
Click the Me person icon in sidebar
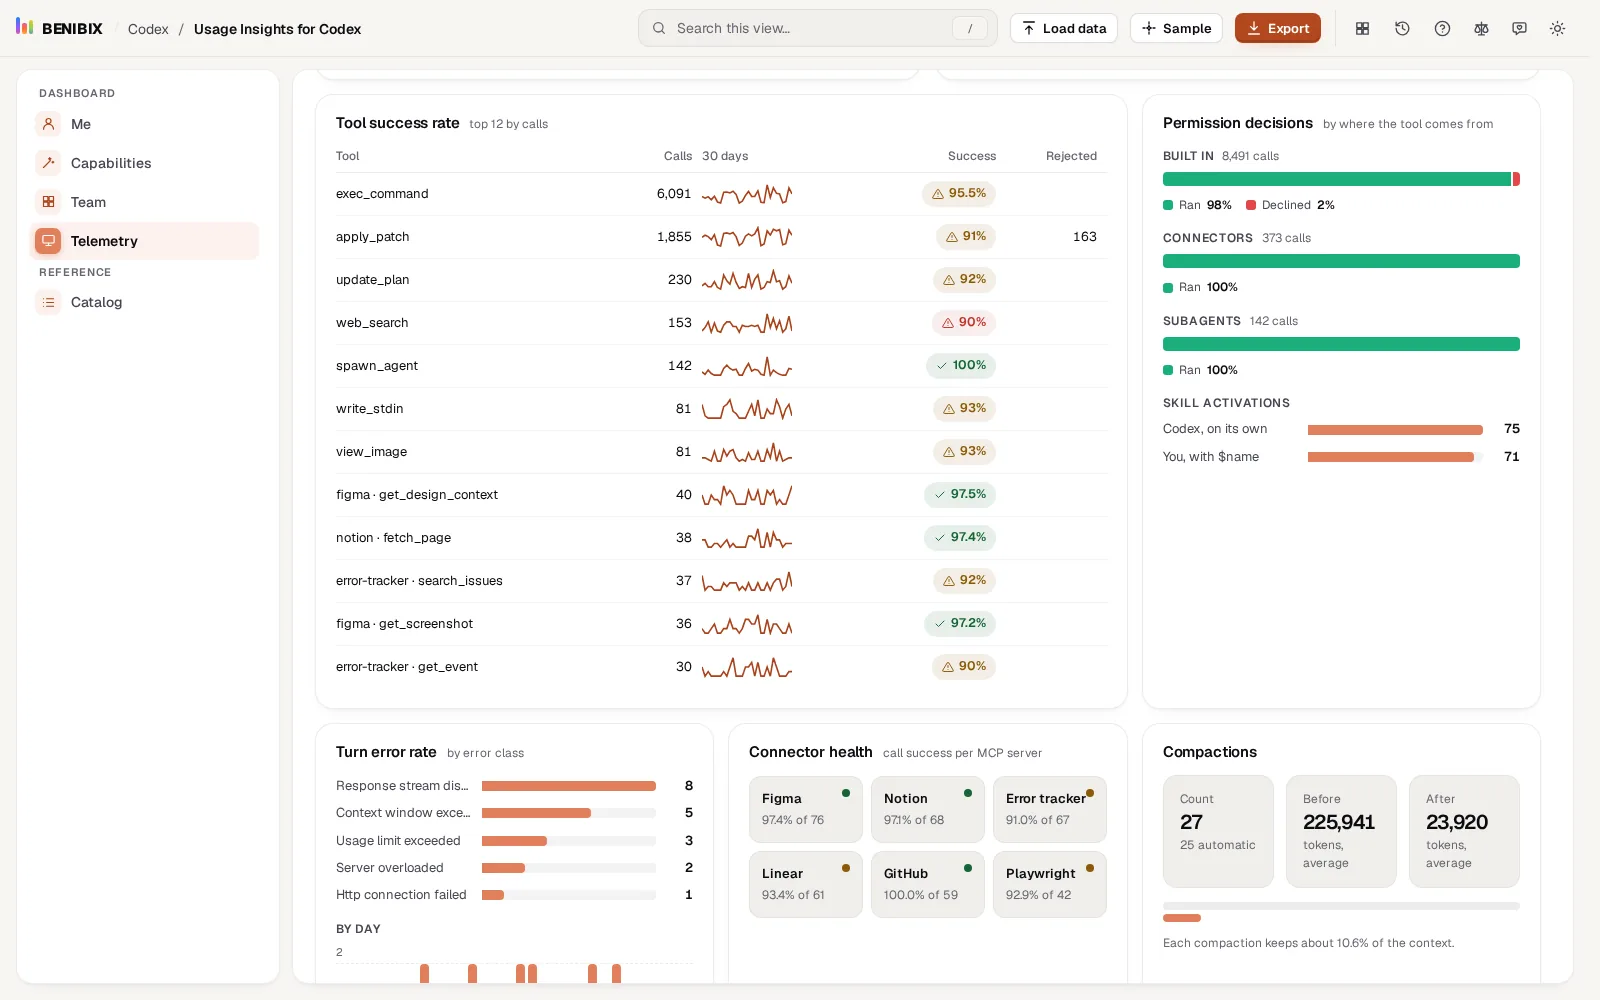[48, 124]
